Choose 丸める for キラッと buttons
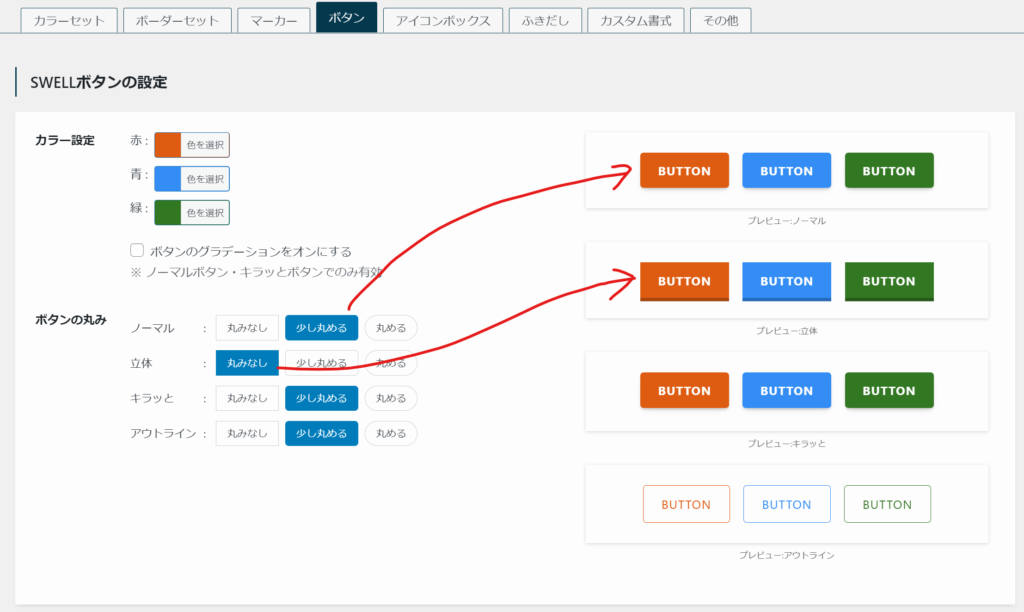 391,398
